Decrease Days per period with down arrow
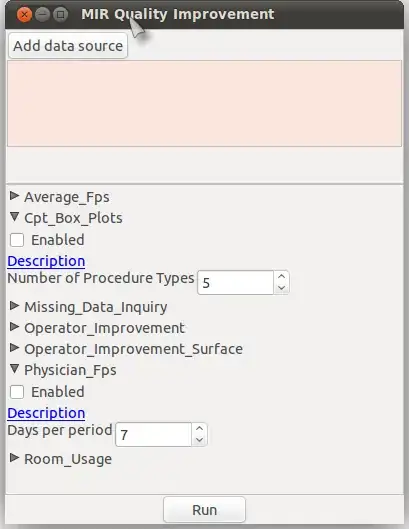Viewport: 409px width, 529px height. (x=199, y=440)
